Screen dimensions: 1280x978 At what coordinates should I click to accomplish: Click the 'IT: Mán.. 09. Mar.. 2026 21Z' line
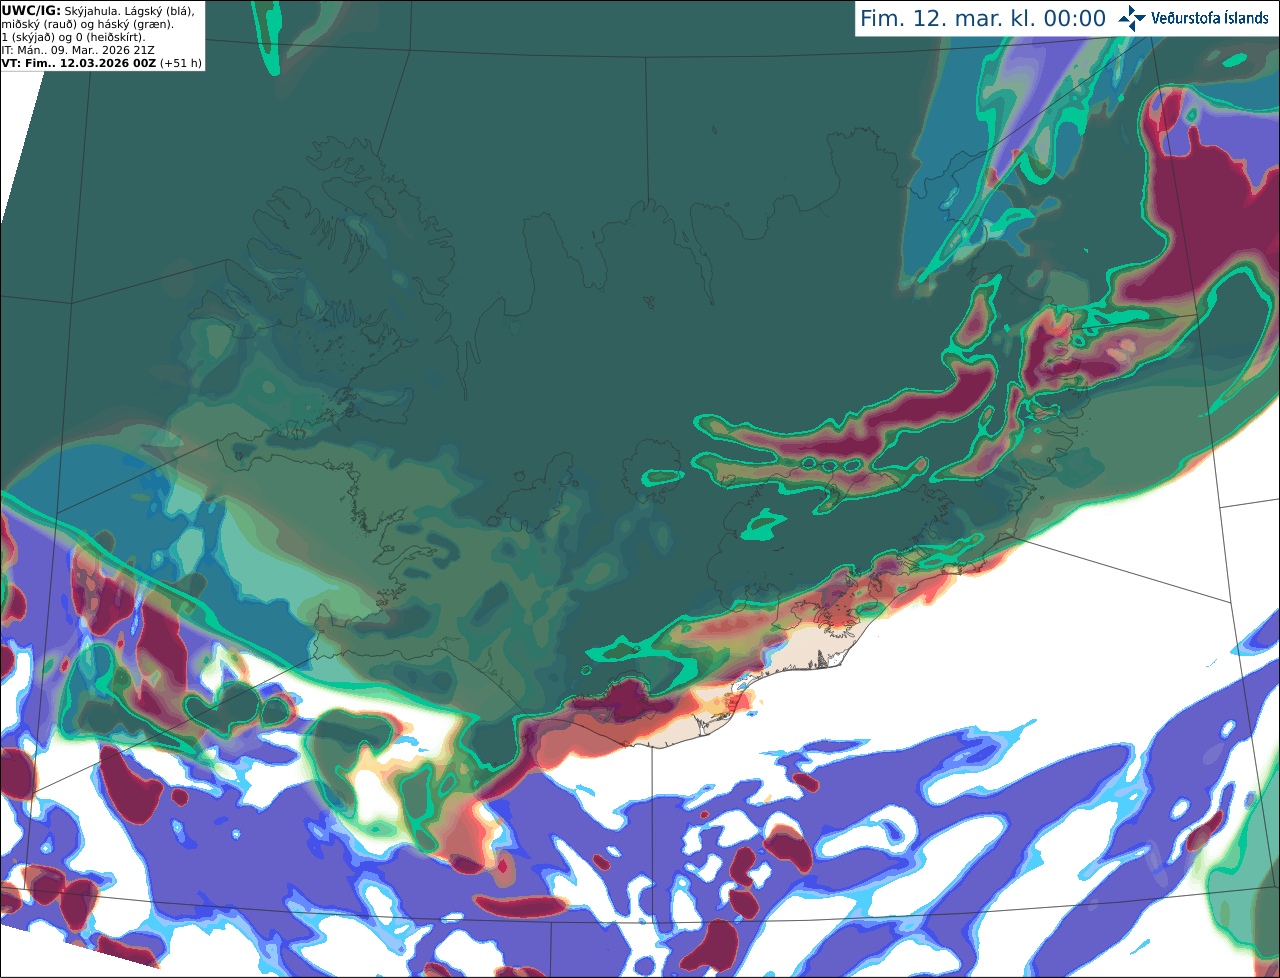[78, 50]
